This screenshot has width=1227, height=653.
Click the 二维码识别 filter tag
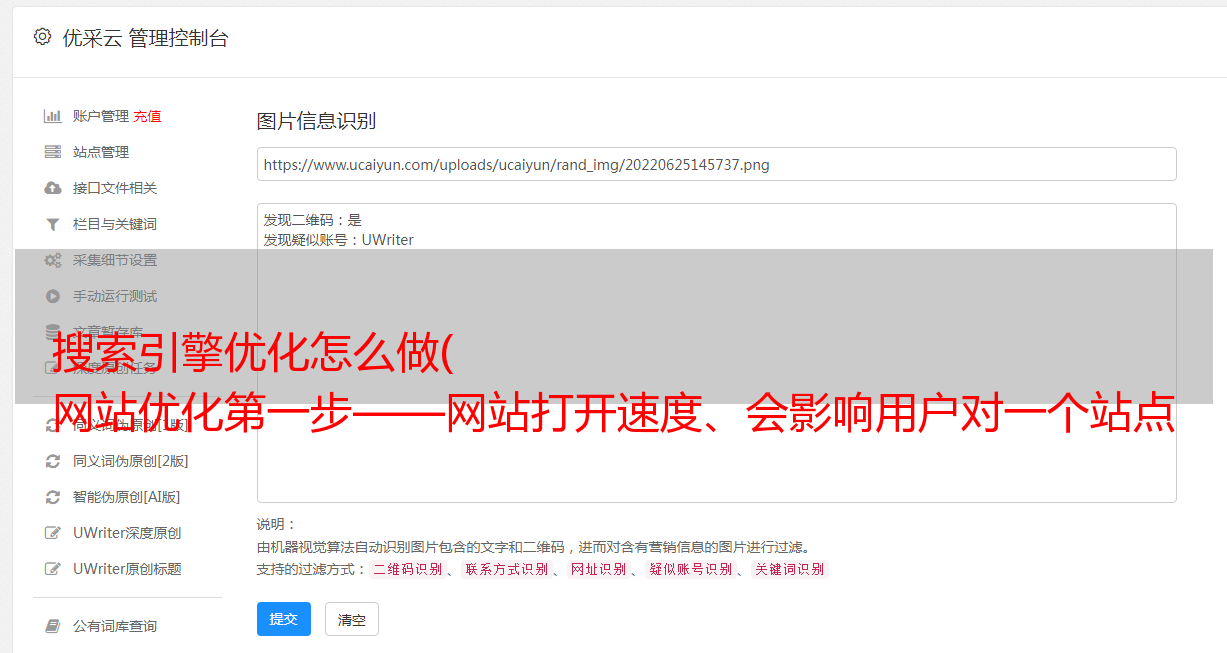pos(407,569)
